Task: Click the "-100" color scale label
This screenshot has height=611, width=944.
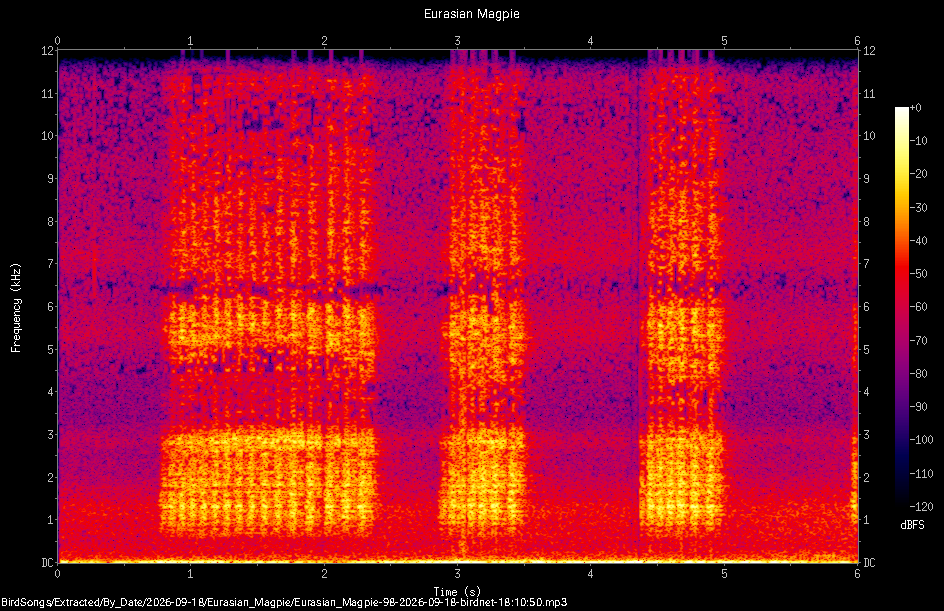Action: [x=921, y=440]
